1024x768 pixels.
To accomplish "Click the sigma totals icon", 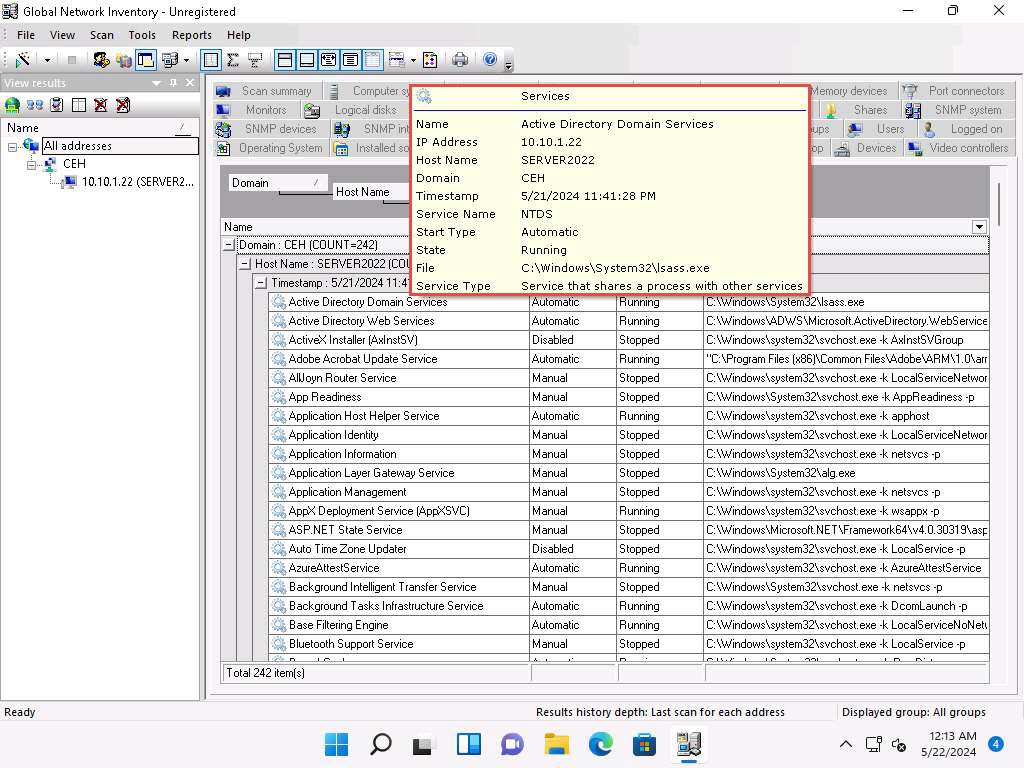I will [232, 60].
